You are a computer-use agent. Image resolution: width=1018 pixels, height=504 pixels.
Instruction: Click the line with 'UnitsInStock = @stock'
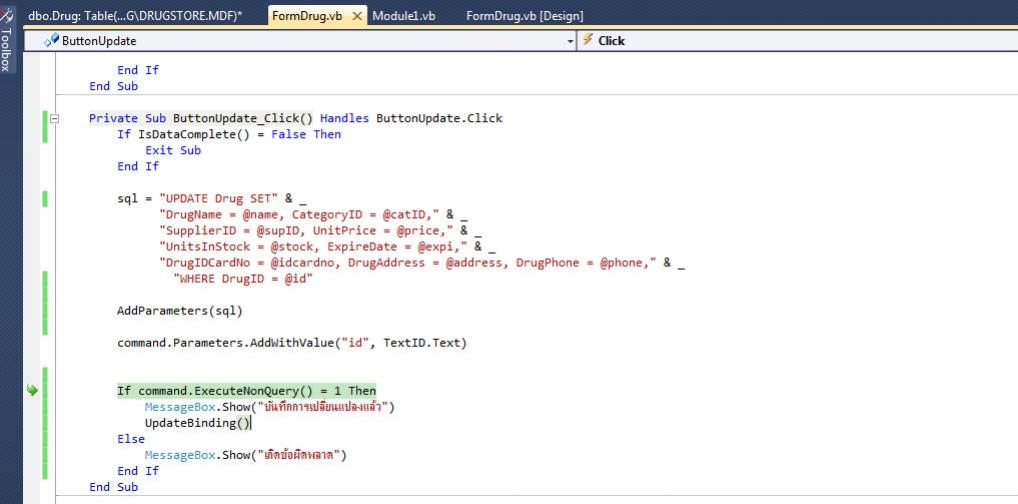pos(327,247)
